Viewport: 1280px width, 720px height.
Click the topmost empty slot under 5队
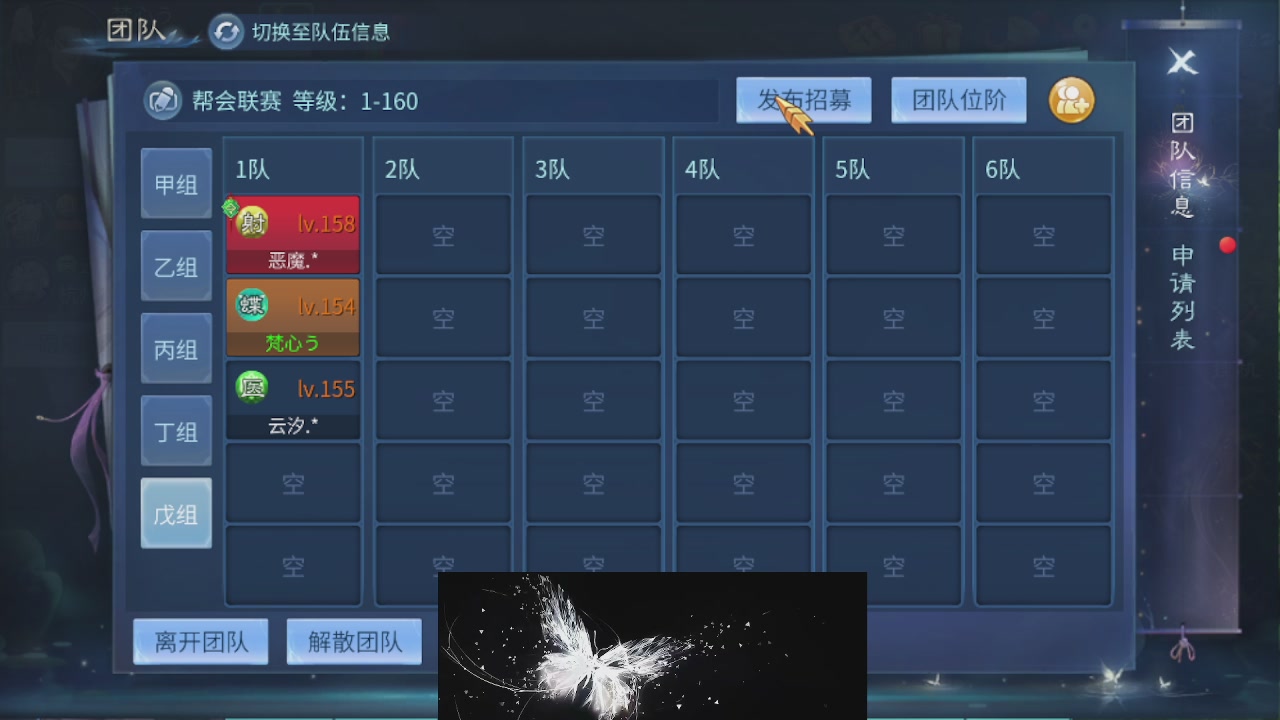893,235
